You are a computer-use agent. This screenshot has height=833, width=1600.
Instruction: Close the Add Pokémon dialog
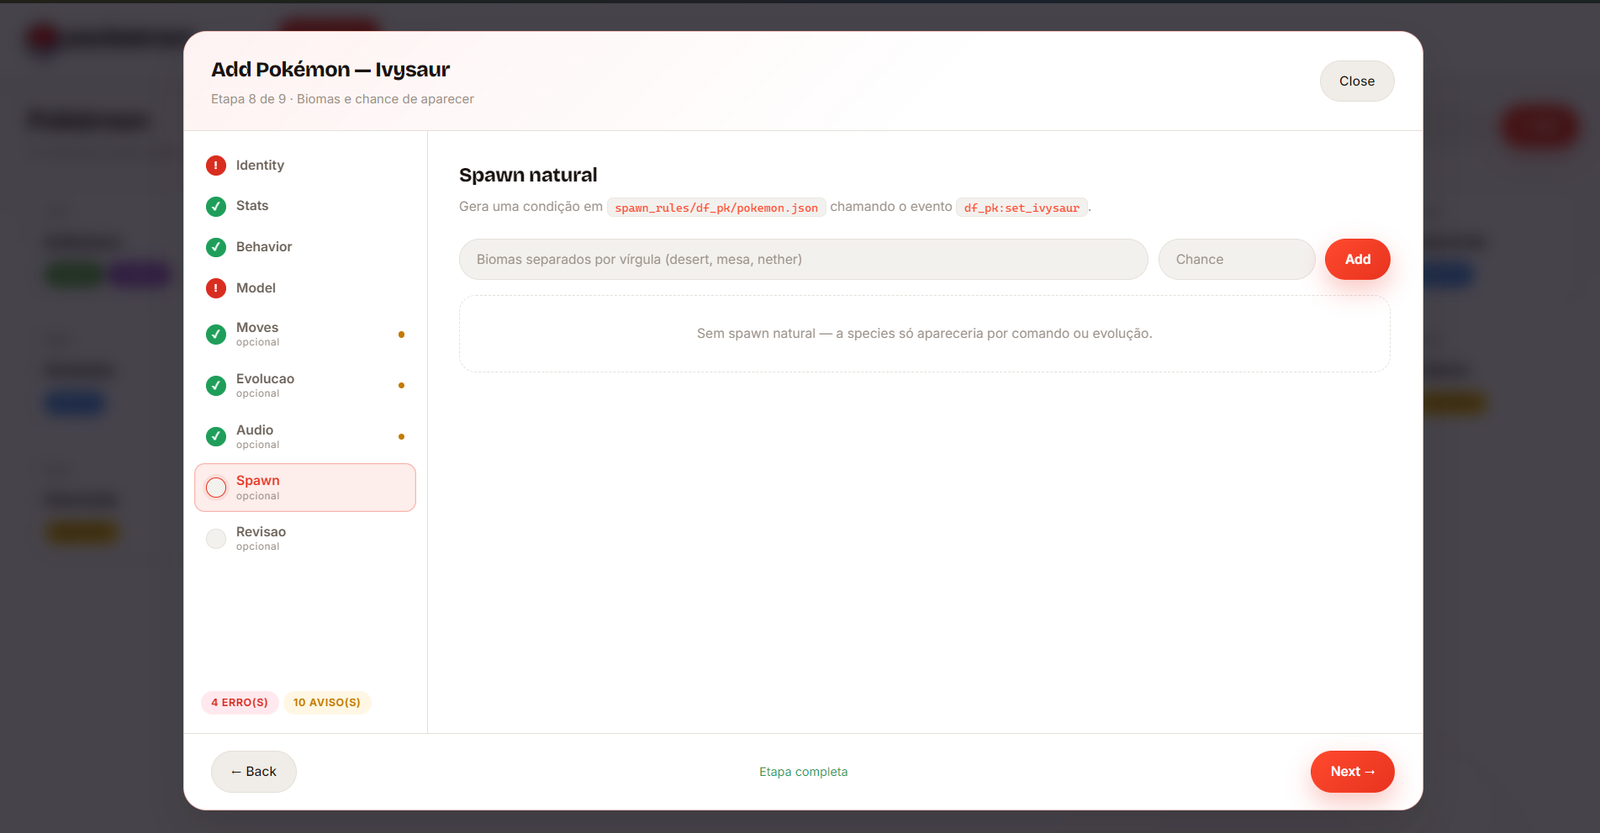click(1357, 81)
